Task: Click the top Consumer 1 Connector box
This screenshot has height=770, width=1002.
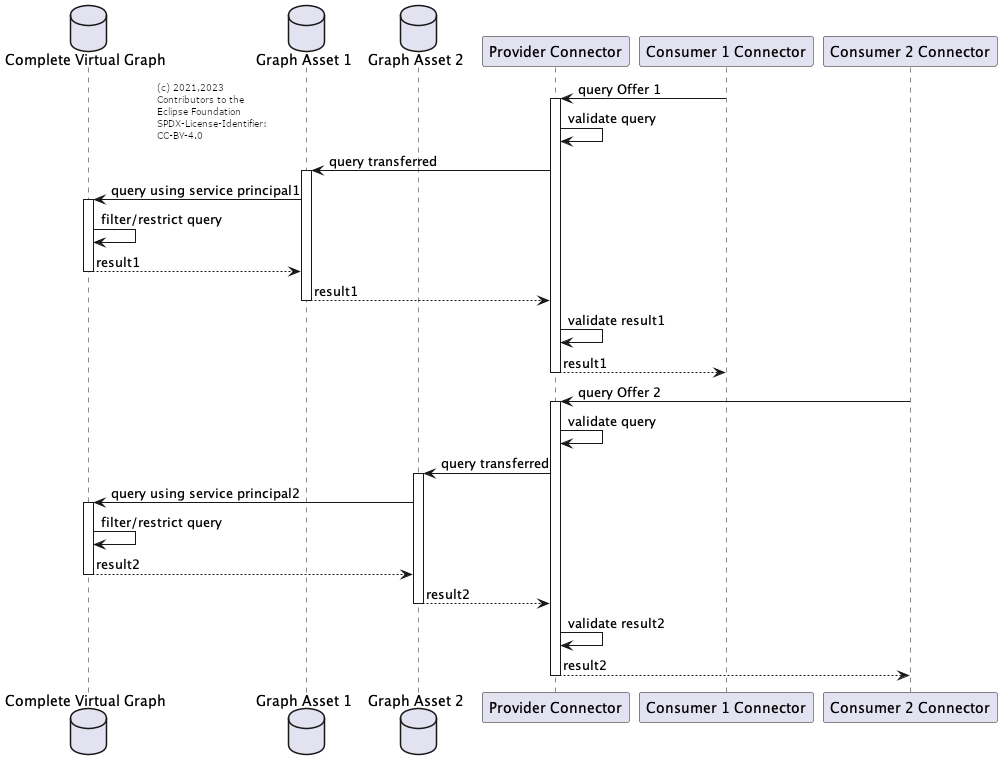Action: [x=726, y=52]
